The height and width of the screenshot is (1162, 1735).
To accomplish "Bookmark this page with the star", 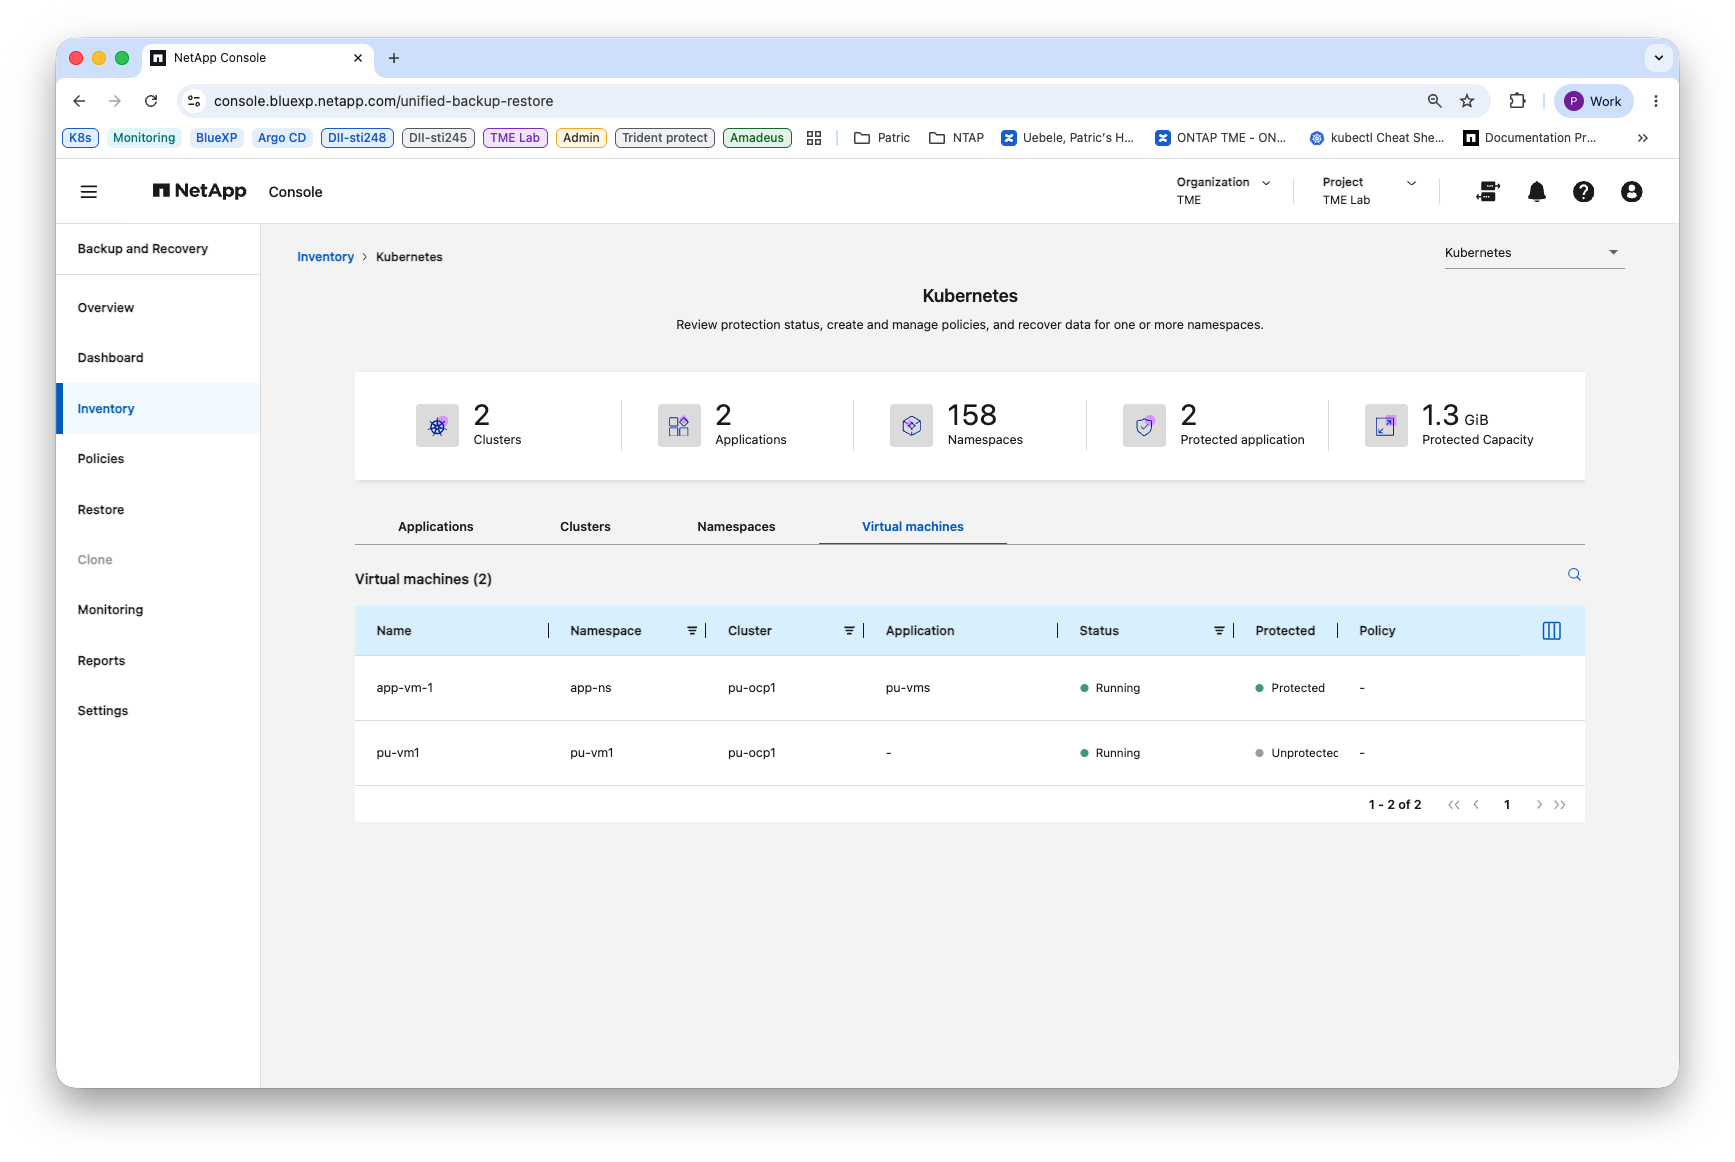I will click(1467, 101).
